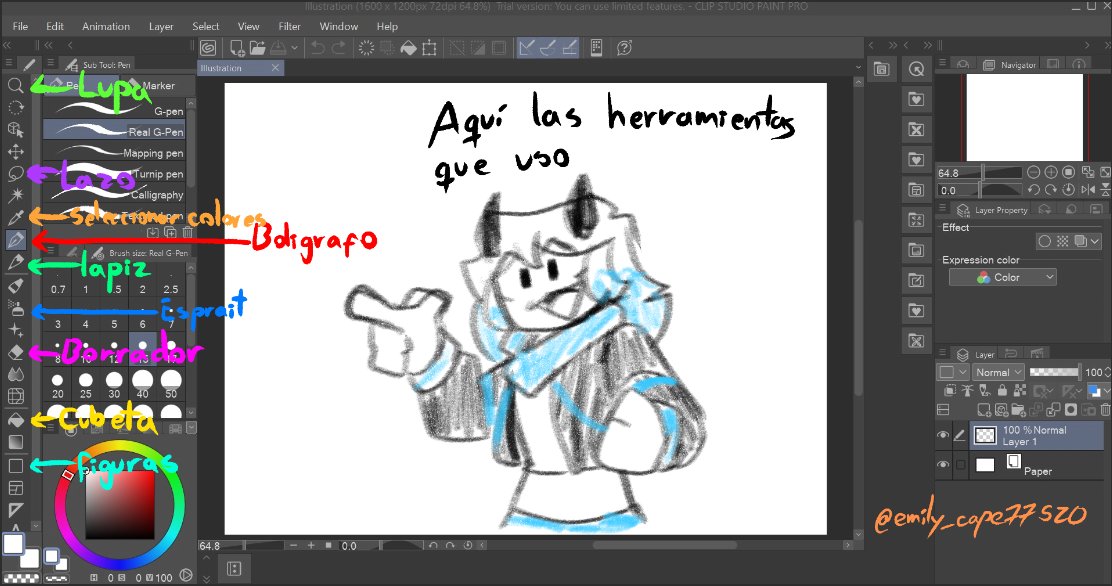Select the Airbrush tool
Screen dimensions: 1112x586
(16, 308)
